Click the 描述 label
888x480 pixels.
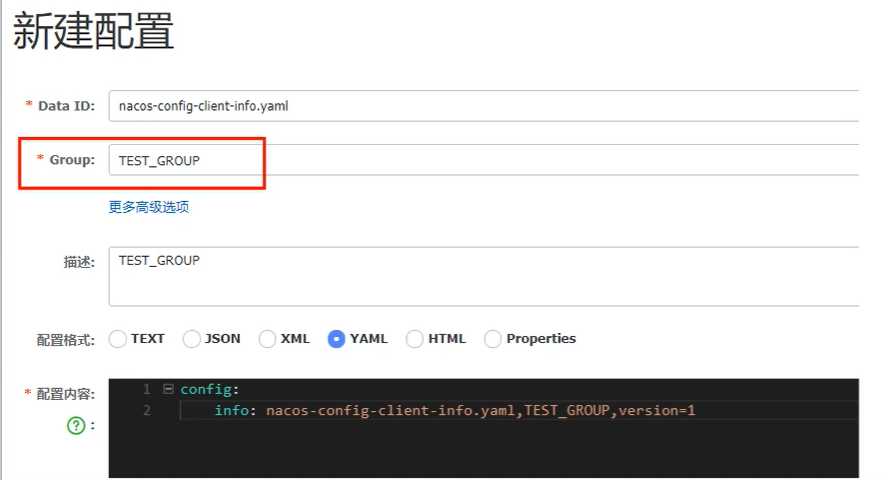click(x=79, y=262)
